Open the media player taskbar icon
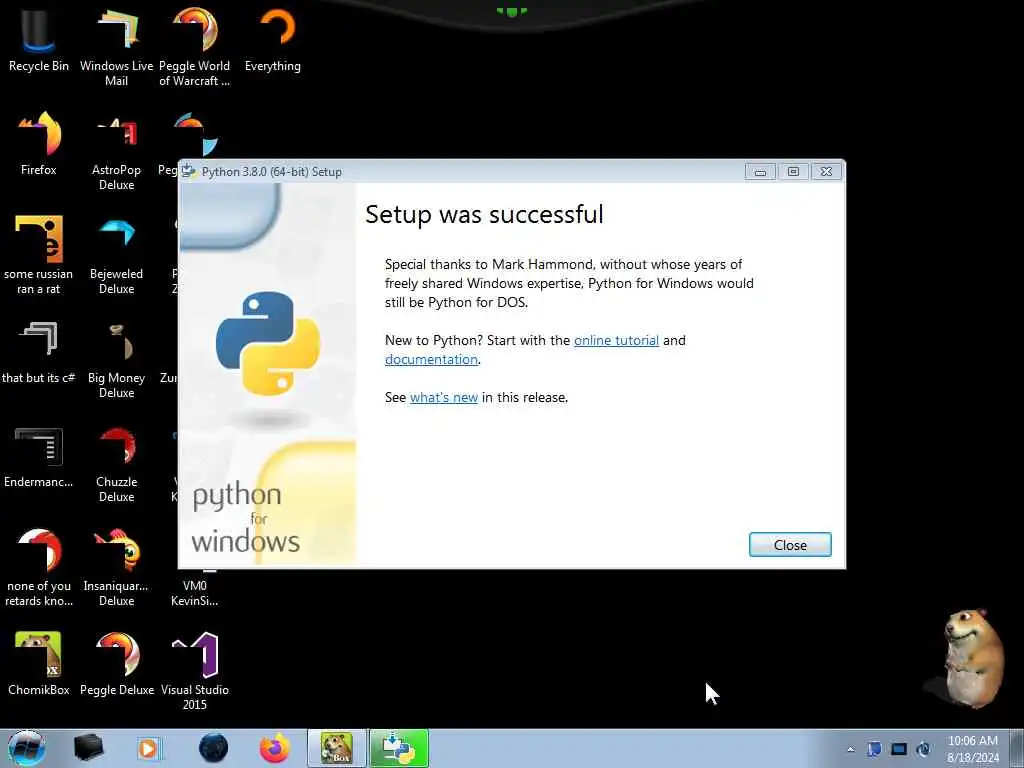1024x768 pixels. [149, 748]
